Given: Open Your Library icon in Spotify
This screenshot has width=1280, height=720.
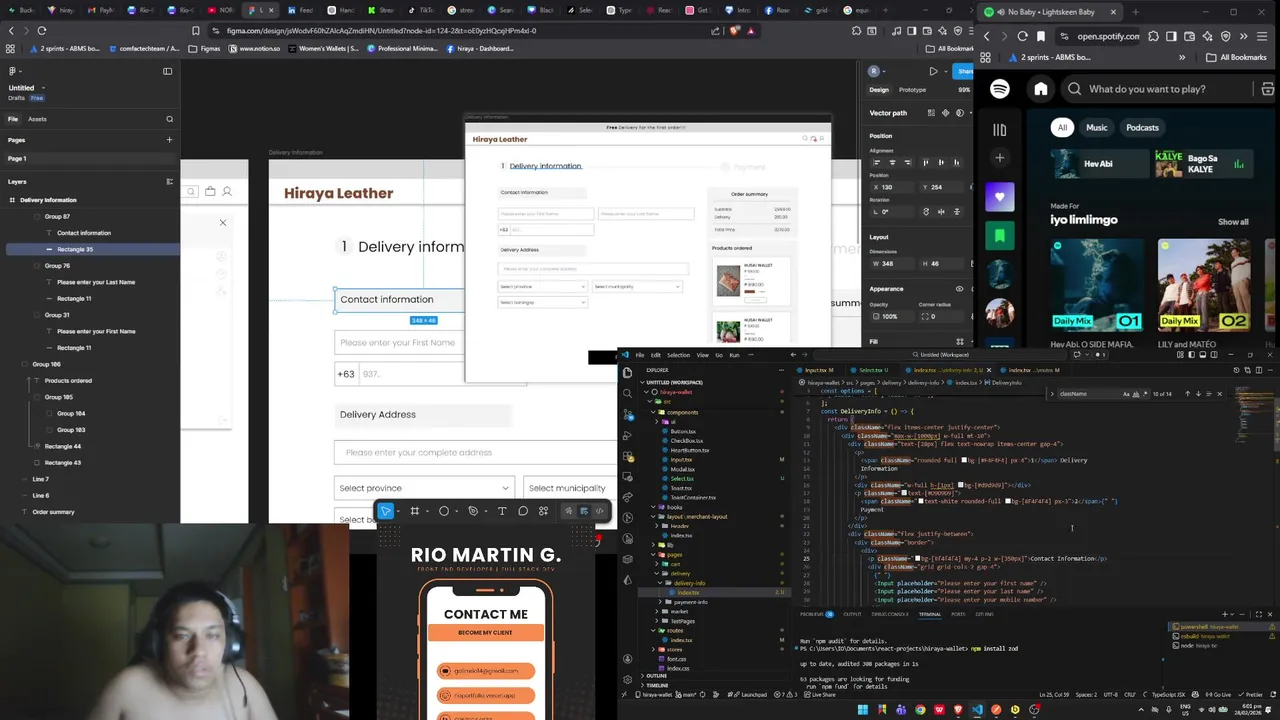Looking at the screenshot, I should 999,129.
